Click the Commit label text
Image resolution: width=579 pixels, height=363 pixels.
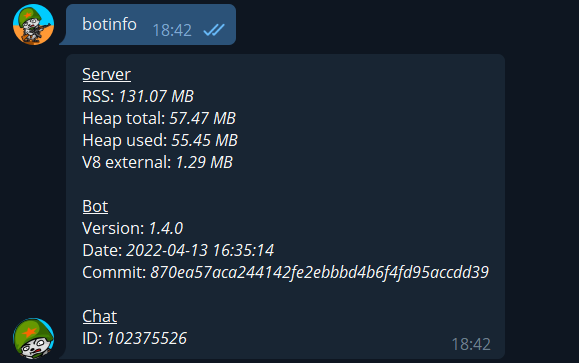[114, 273]
